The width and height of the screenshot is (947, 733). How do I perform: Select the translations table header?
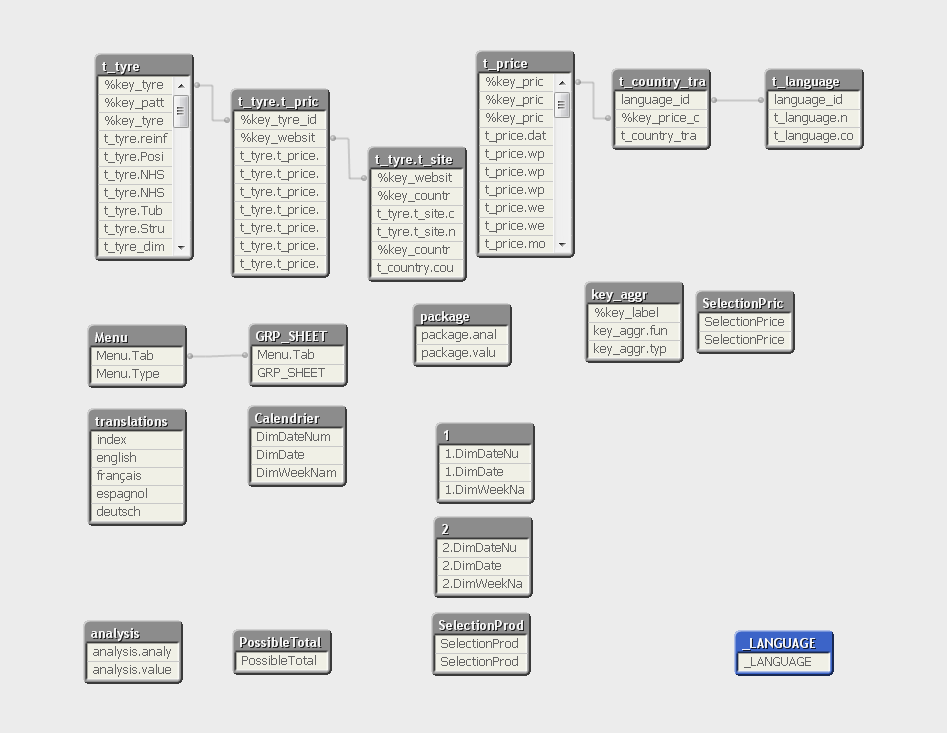coord(137,421)
